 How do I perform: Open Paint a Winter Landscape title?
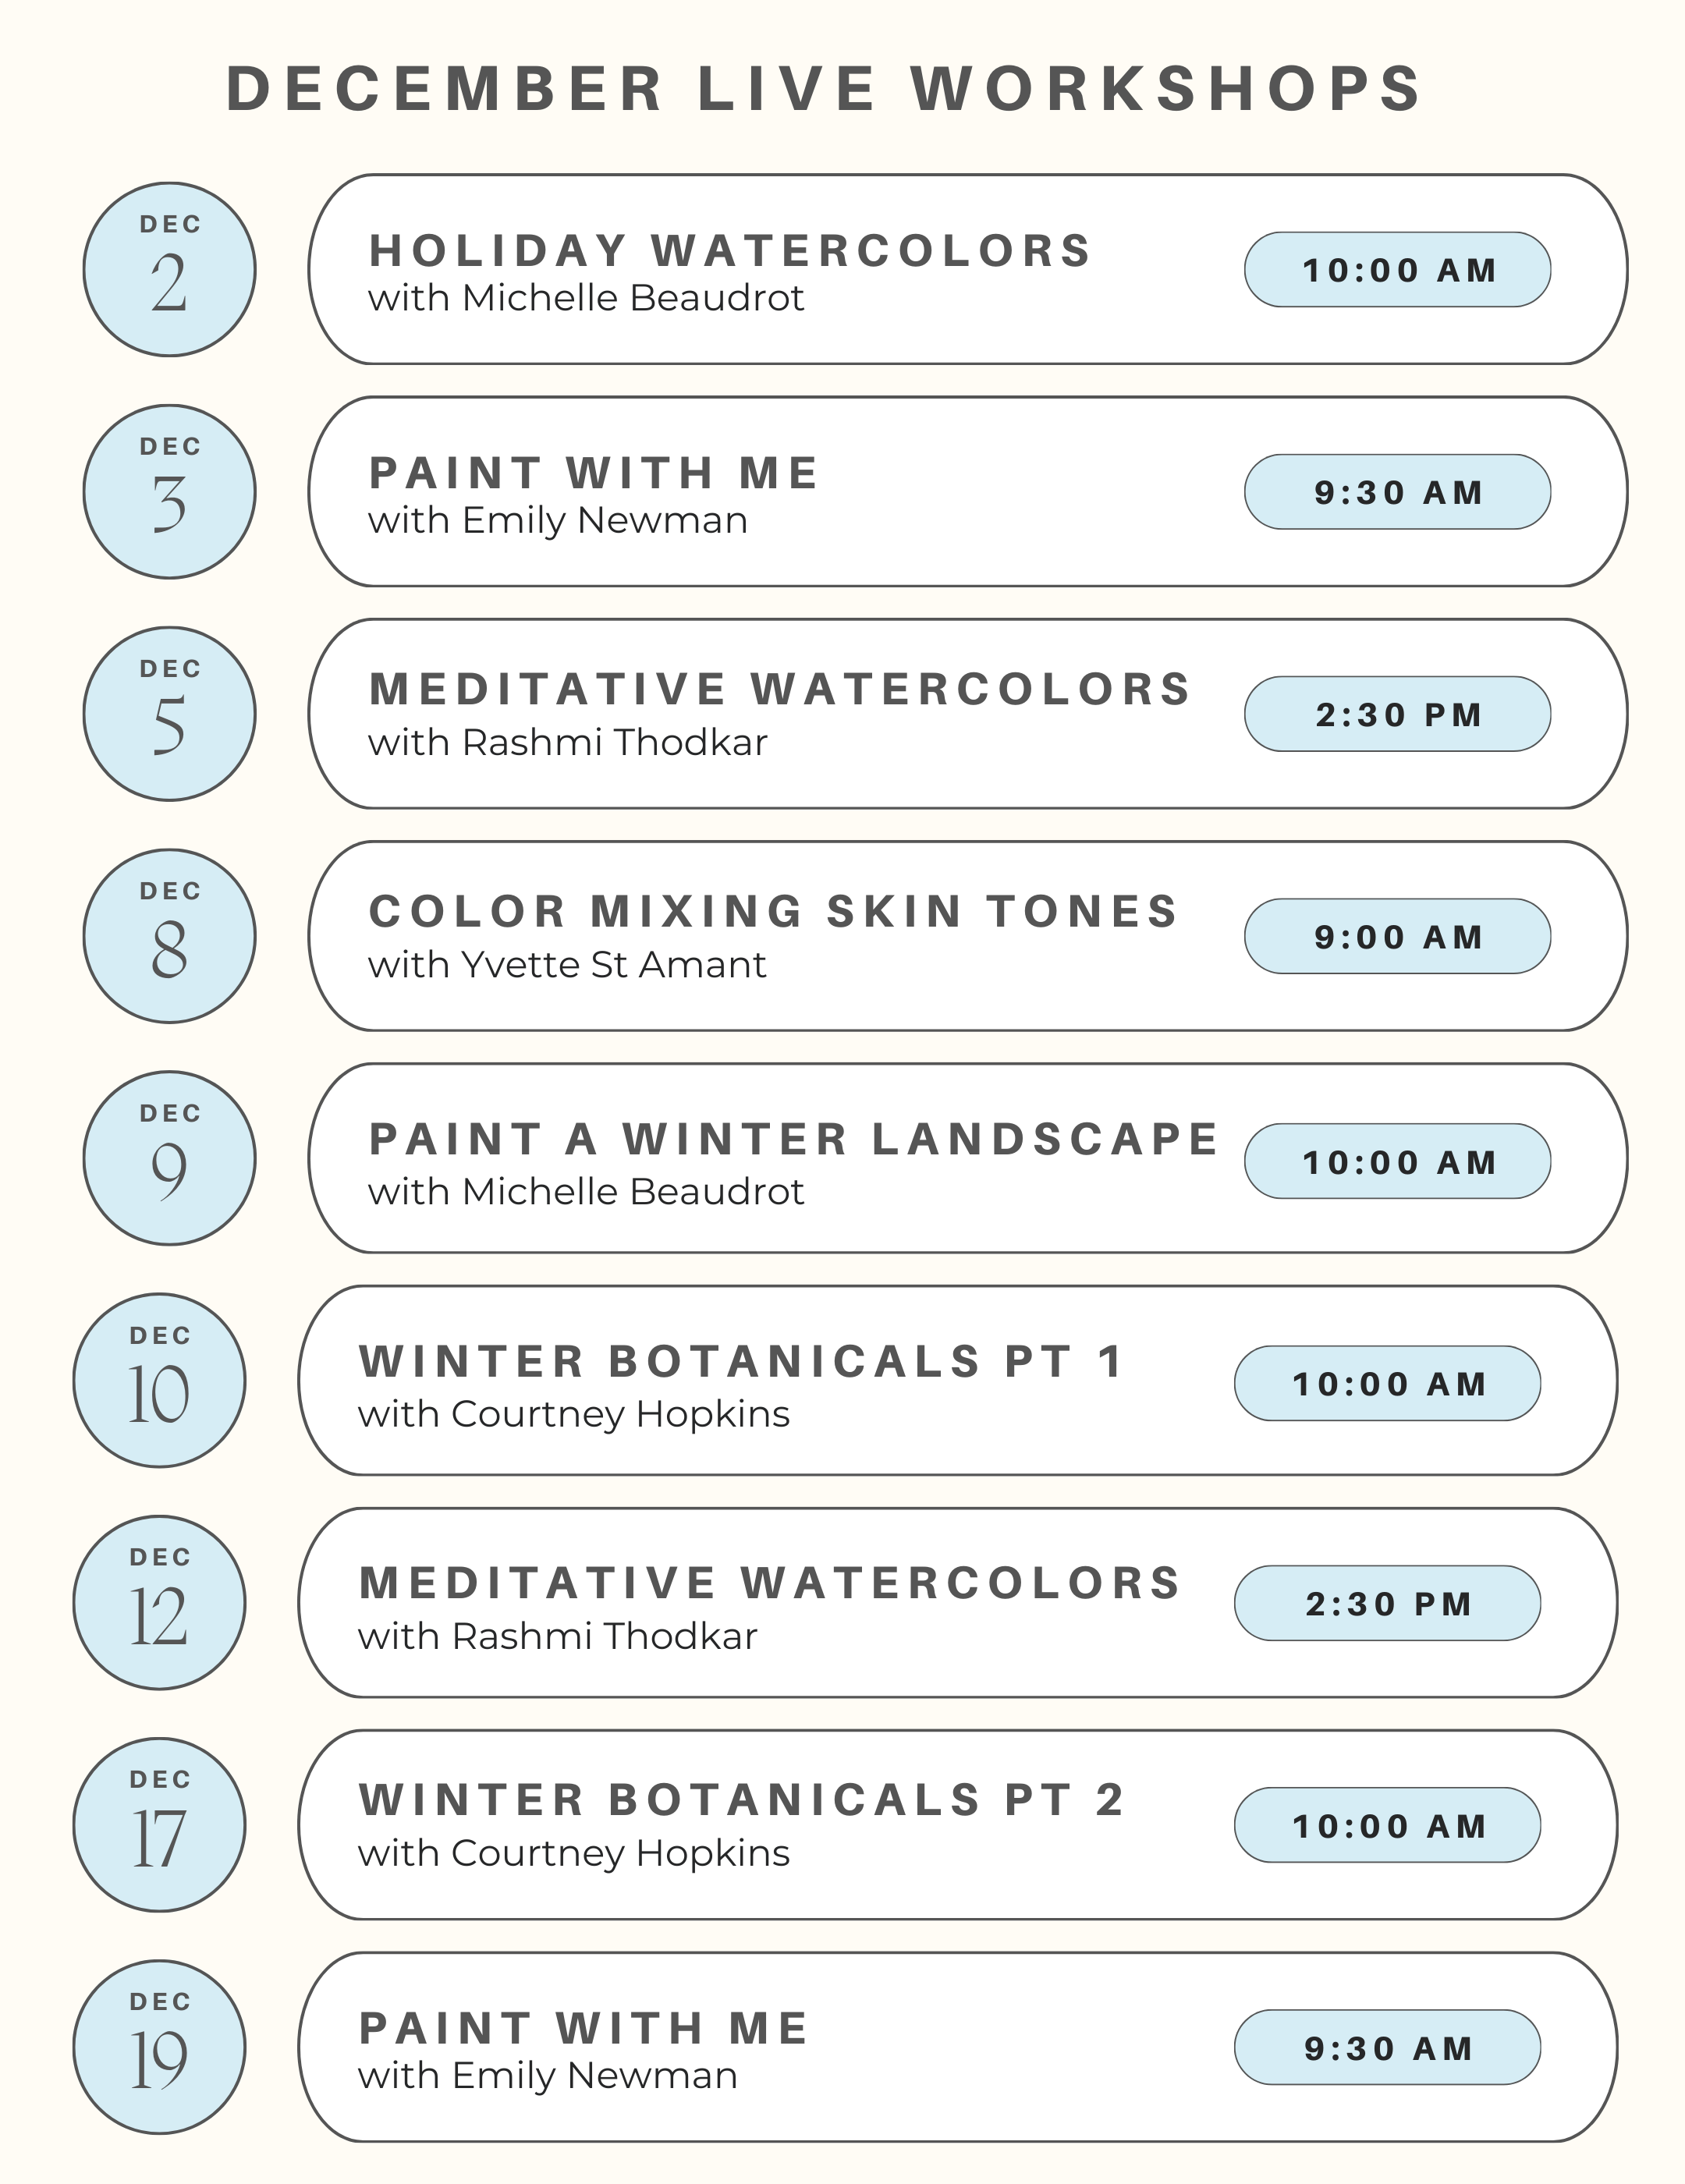[793, 1139]
